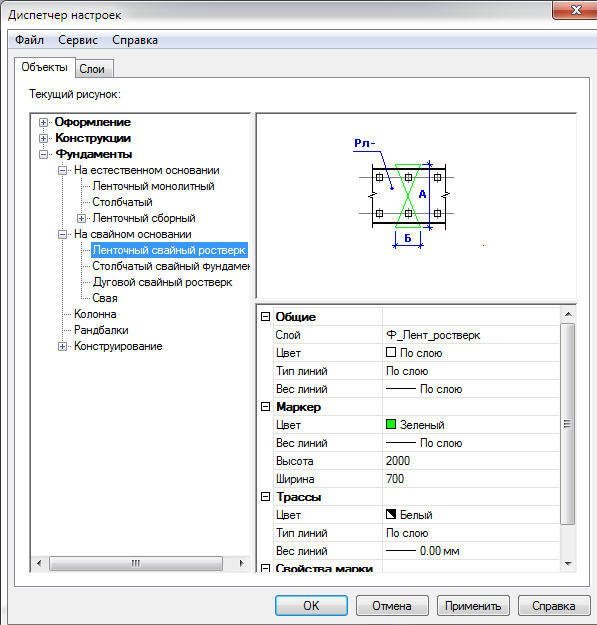Screen dimensions: 597x625
Task: Click the Высота value field 2000
Action: [x=471, y=461]
